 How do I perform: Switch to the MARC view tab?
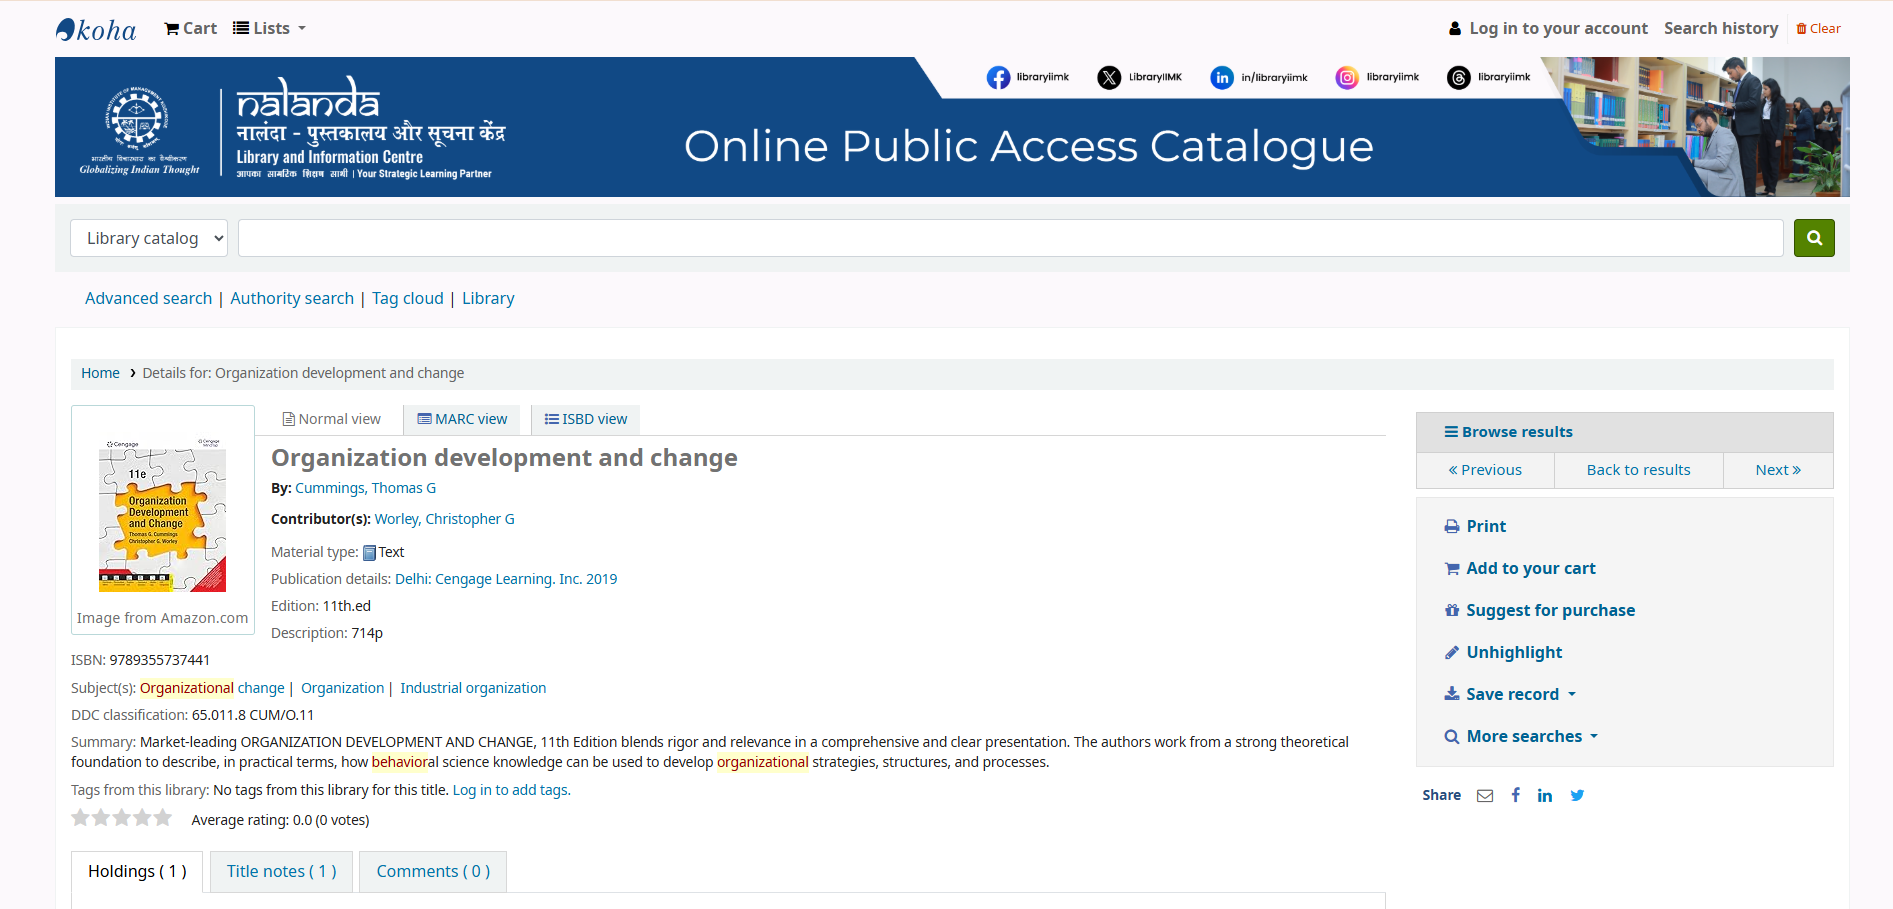coord(462,419)
